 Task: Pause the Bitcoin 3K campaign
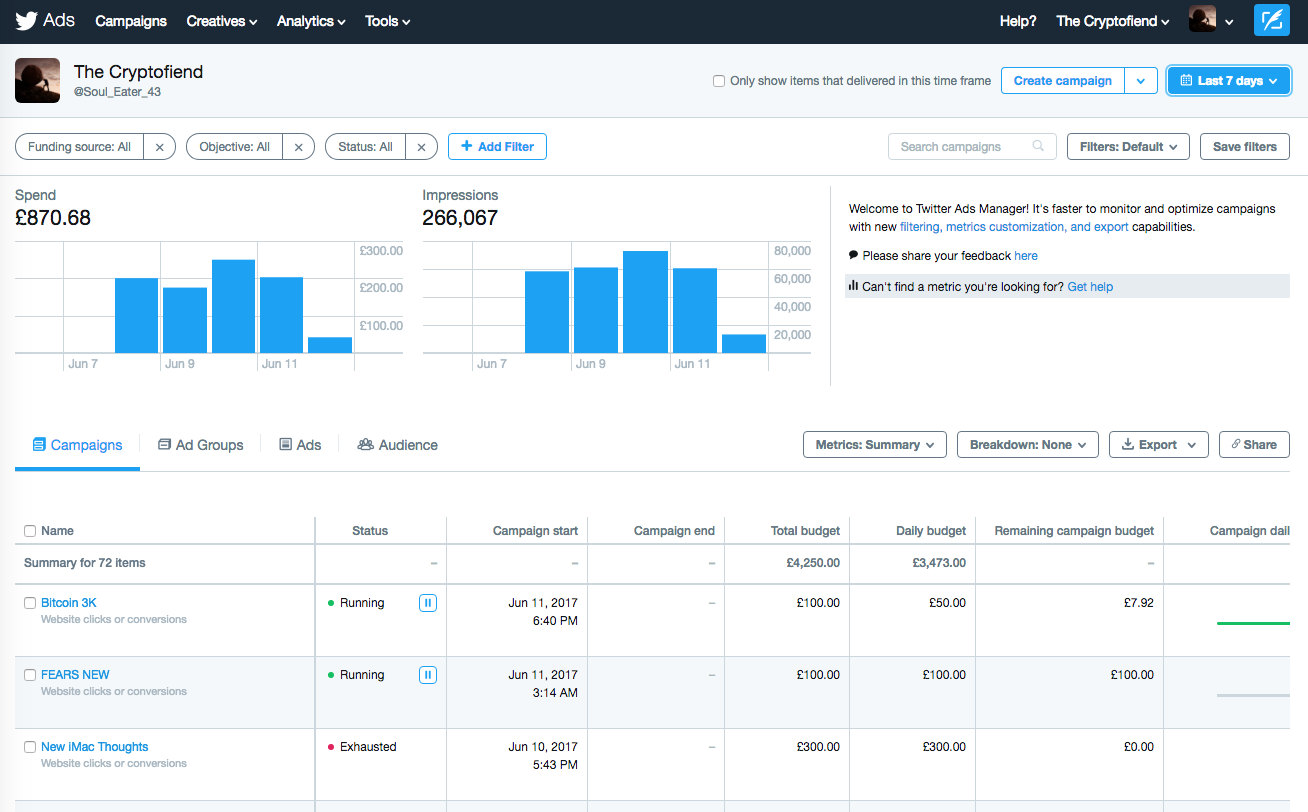pyautogui.click(x=428, y=603)
